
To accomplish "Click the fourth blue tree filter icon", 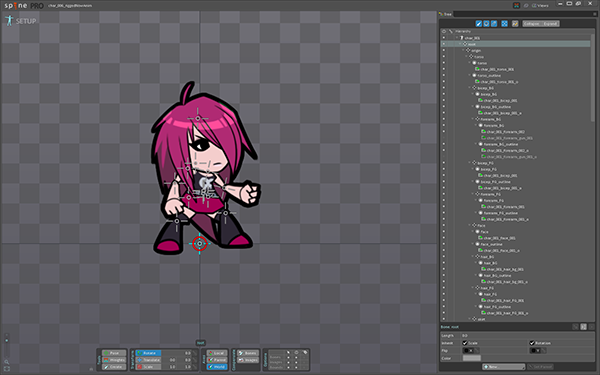I will point(504,23).
